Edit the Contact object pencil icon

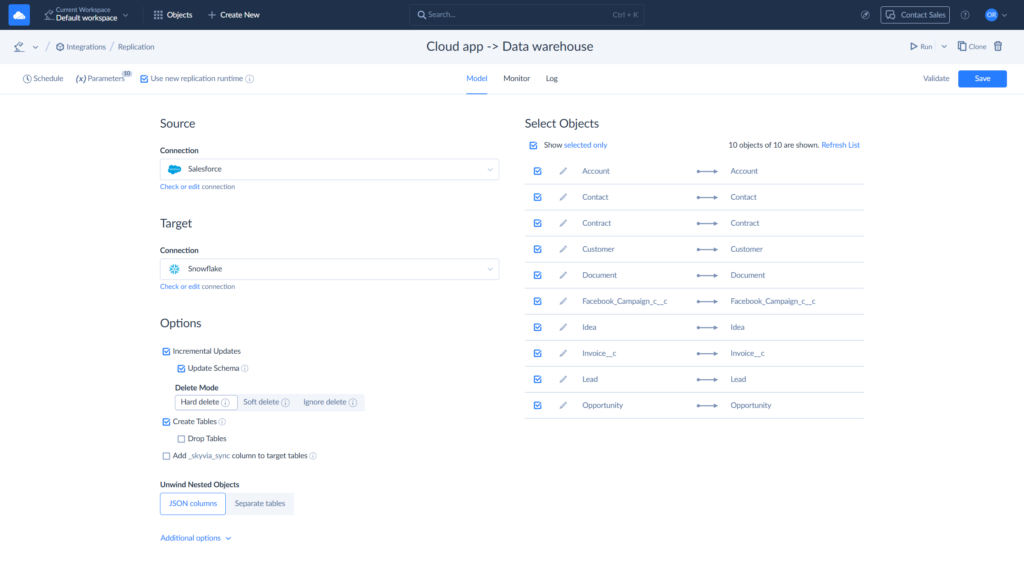point(563,197)
